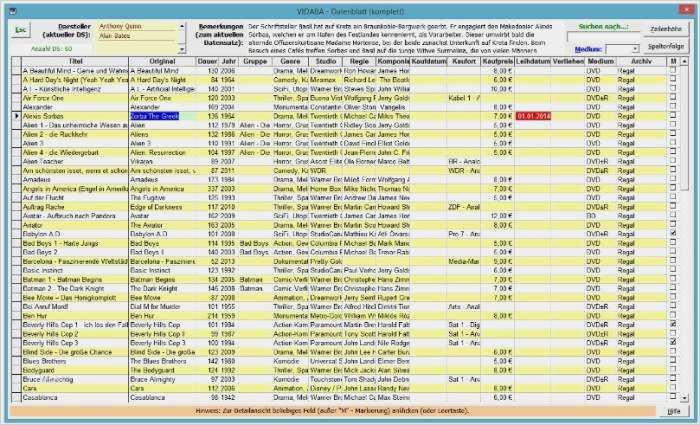Toggle the M checkbox for Casablanca
Screen dimensions: 700x425
[x=673, y=397]
